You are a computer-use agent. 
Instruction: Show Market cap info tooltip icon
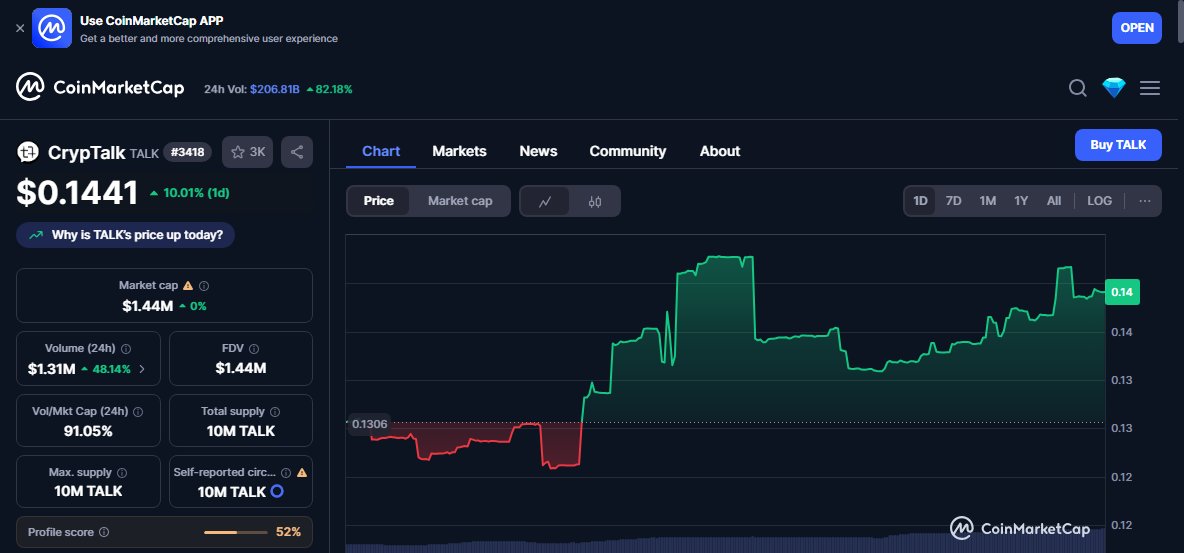[204, 286]
